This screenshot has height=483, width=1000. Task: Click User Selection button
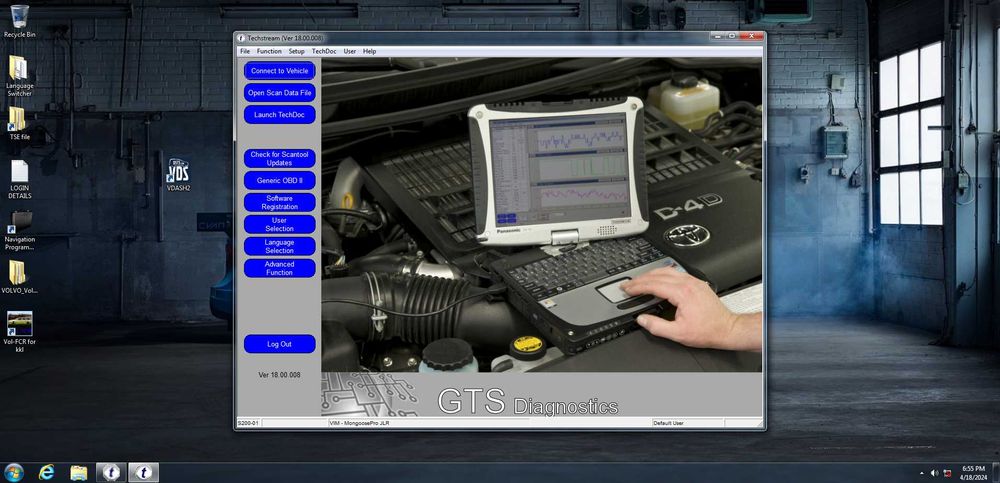[x=279, y=225]
